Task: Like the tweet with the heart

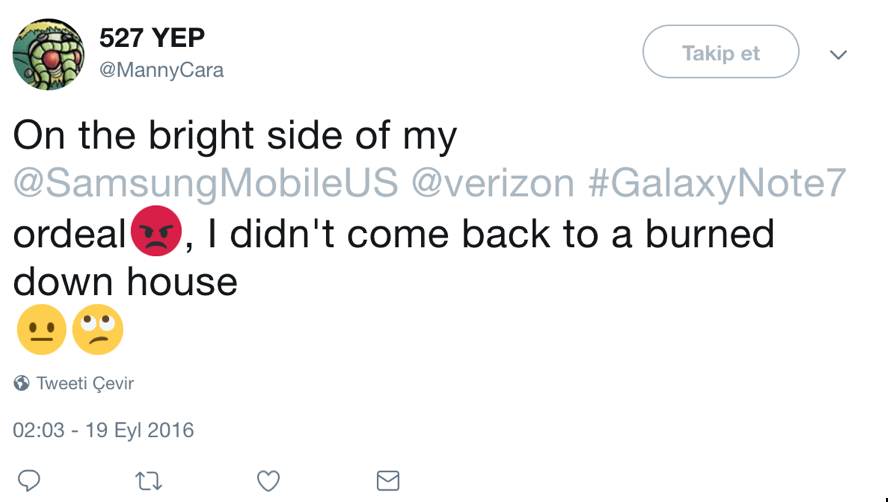Action: (268, 481)
